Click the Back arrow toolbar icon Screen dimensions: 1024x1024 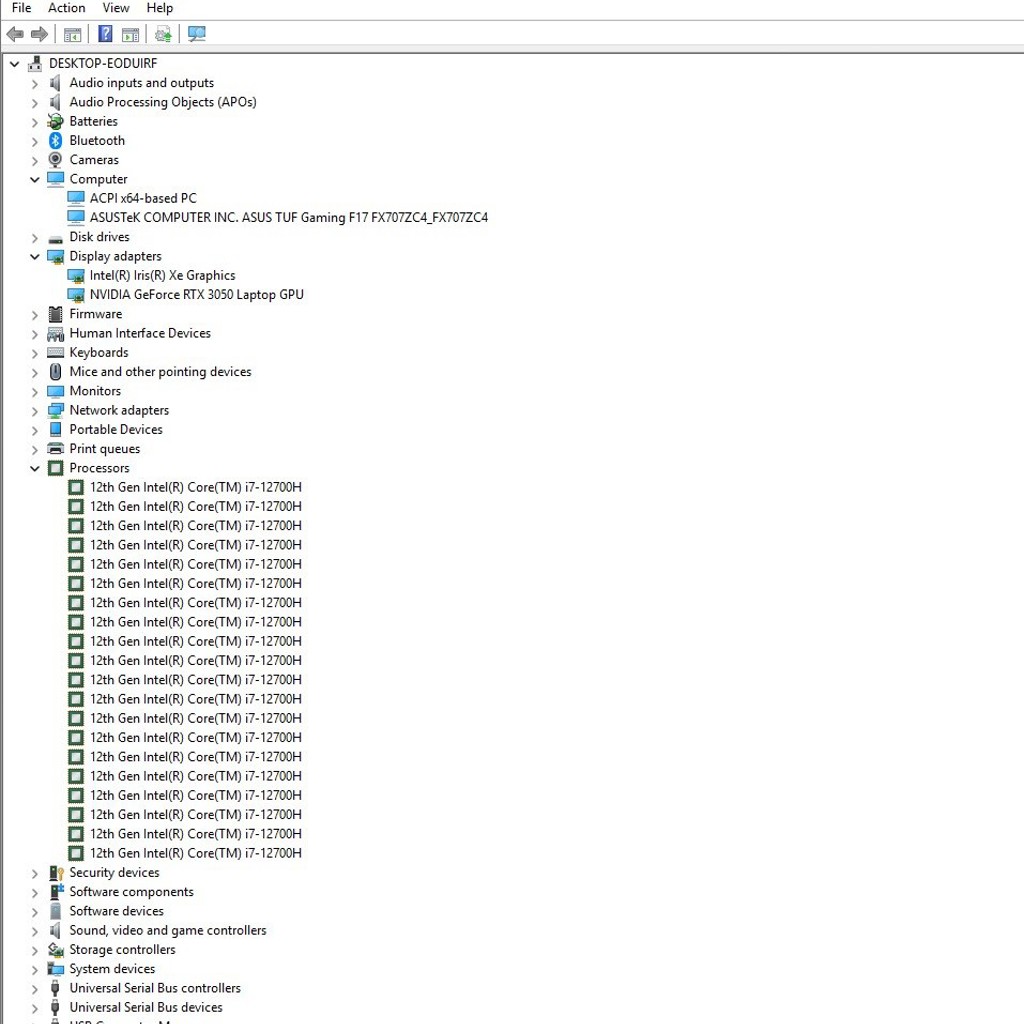click(x=15, y=34)
